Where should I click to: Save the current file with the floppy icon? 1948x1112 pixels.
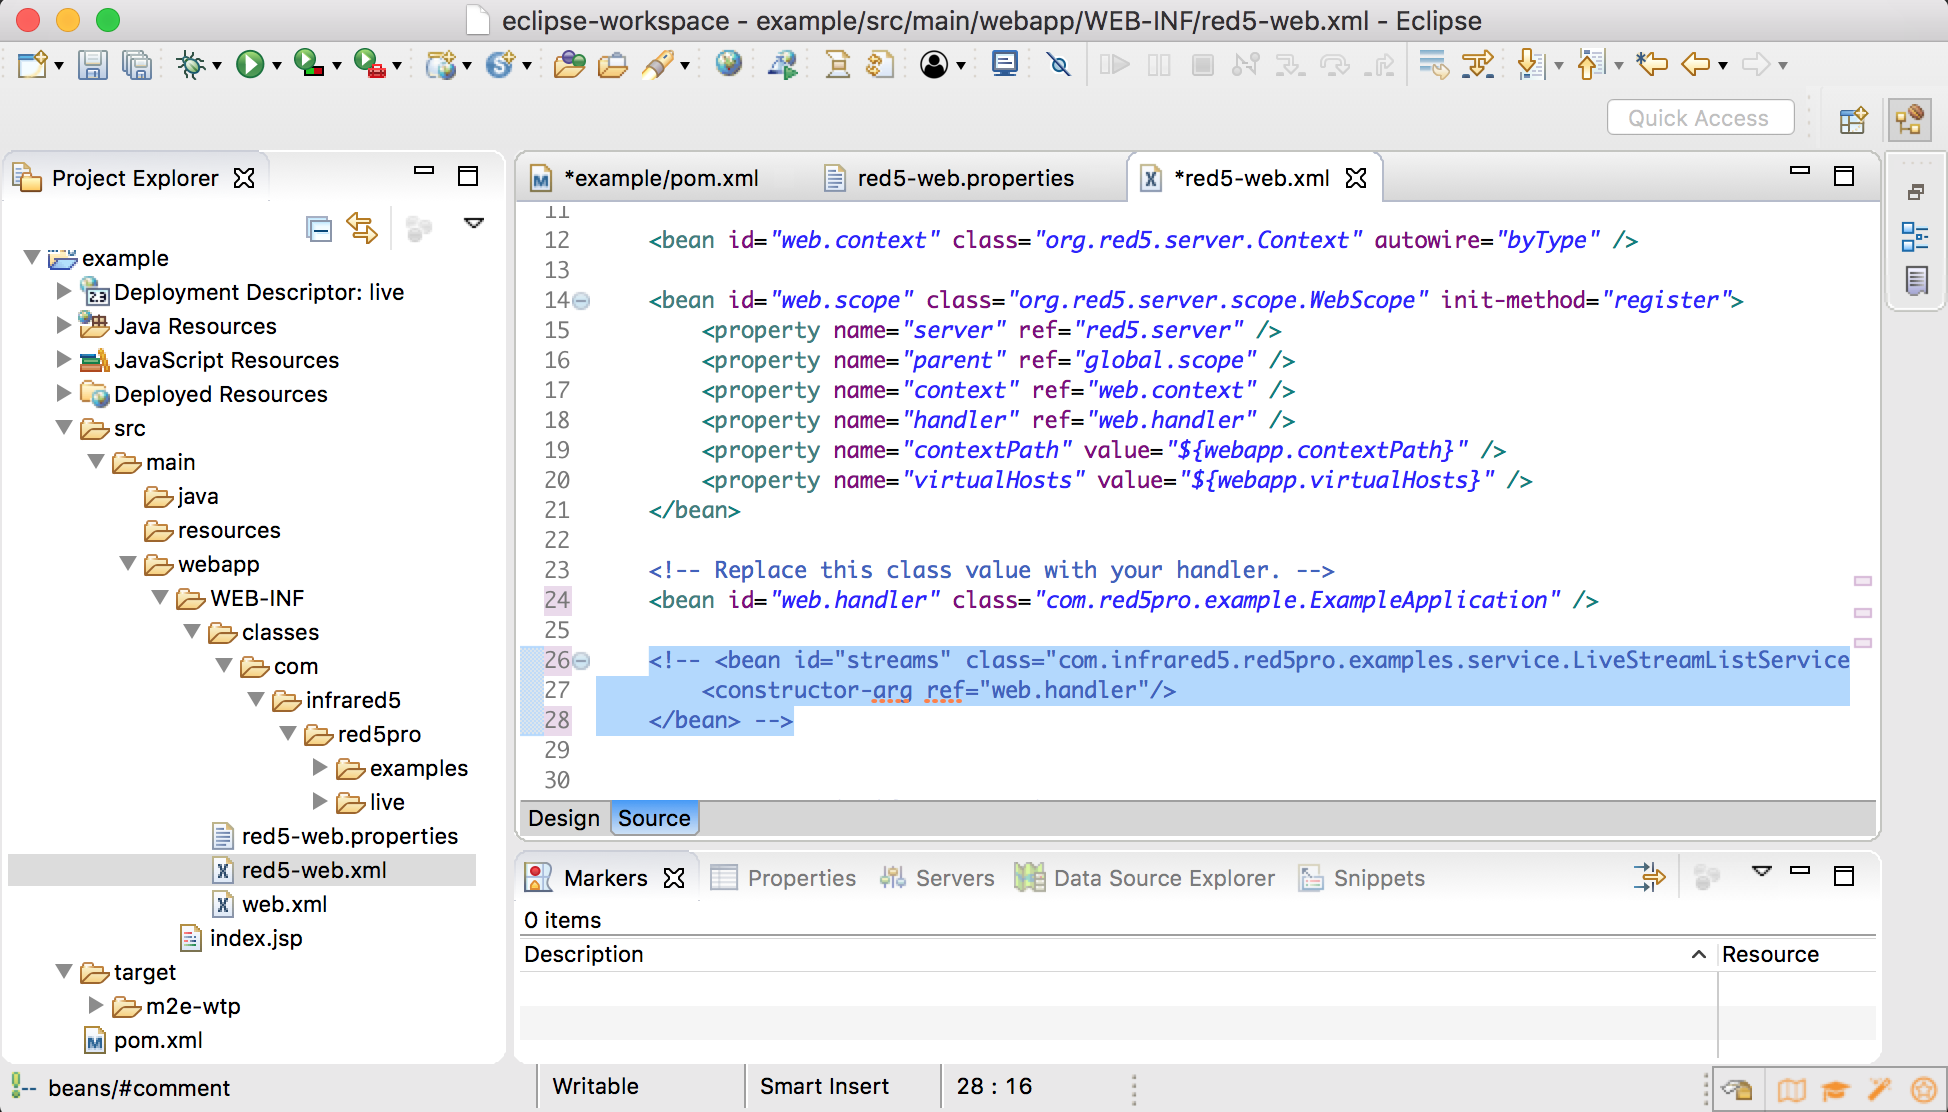click(x=93, y=65)
